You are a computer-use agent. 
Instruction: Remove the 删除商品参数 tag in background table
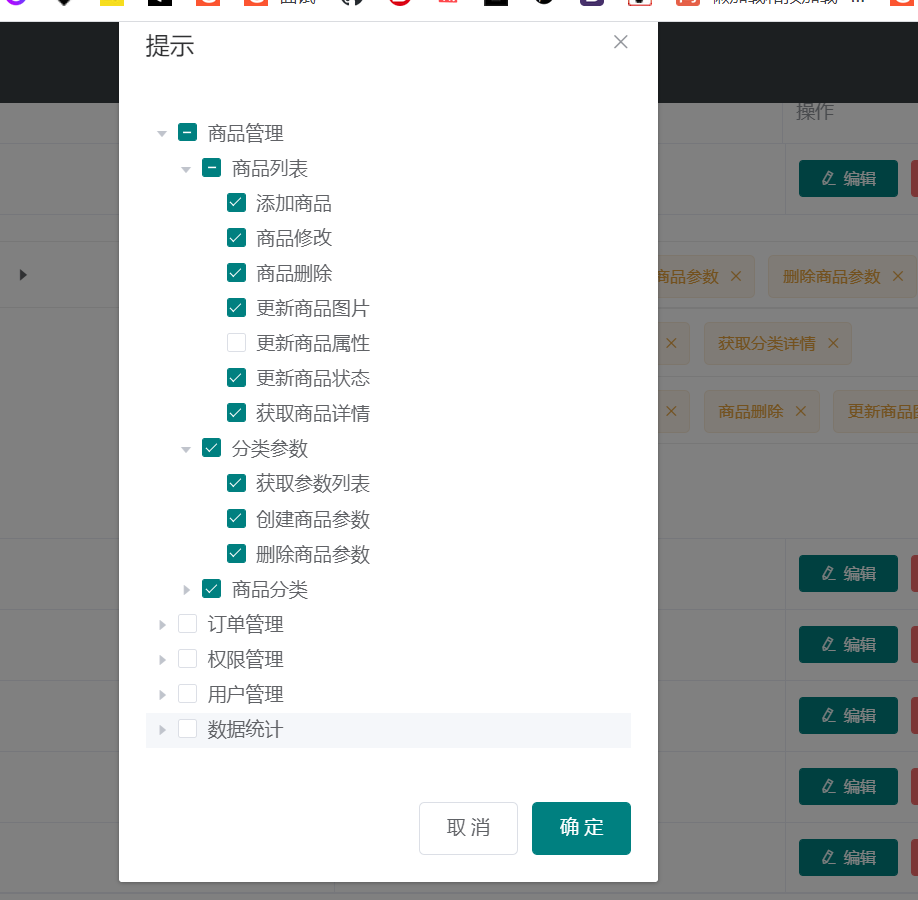[898, 276]
